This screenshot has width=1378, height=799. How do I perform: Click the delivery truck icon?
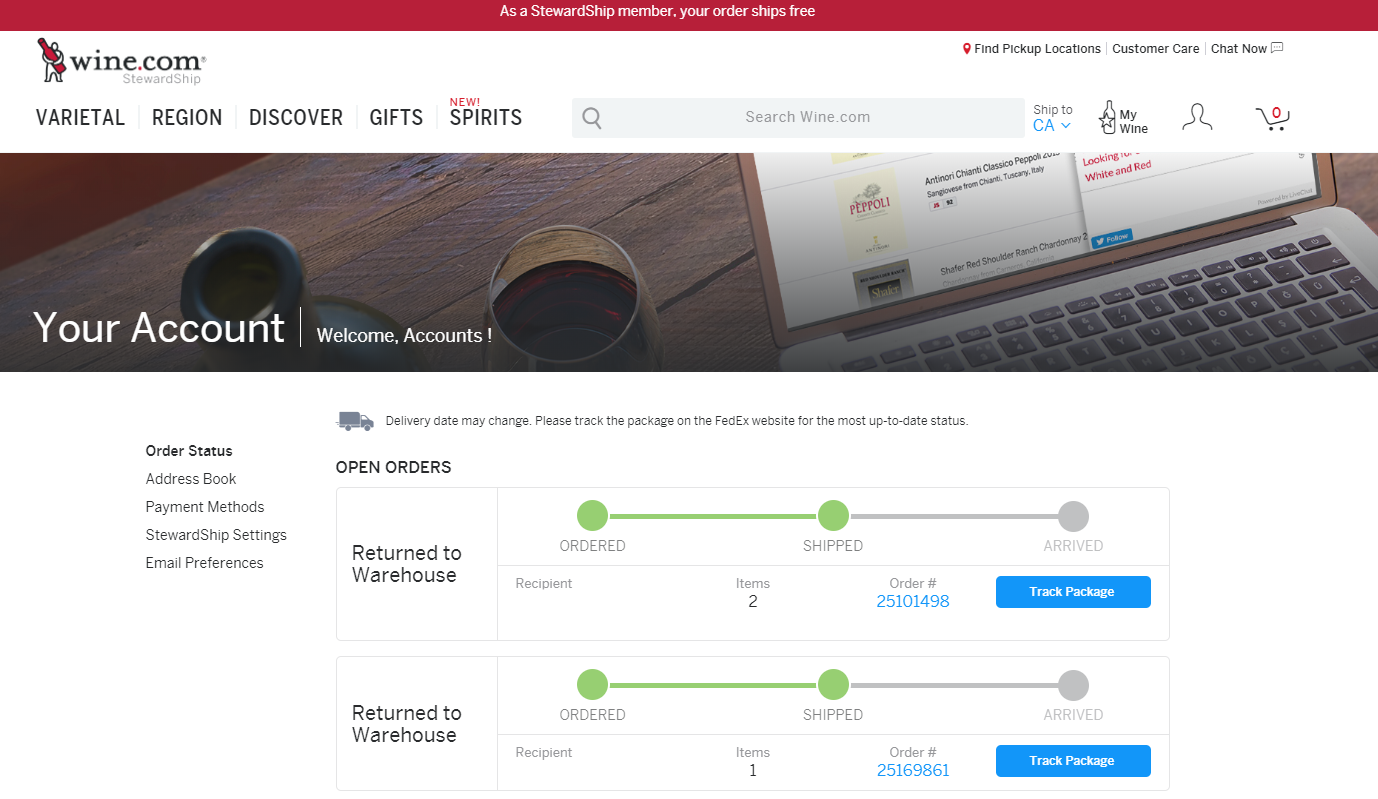point(355,421)
